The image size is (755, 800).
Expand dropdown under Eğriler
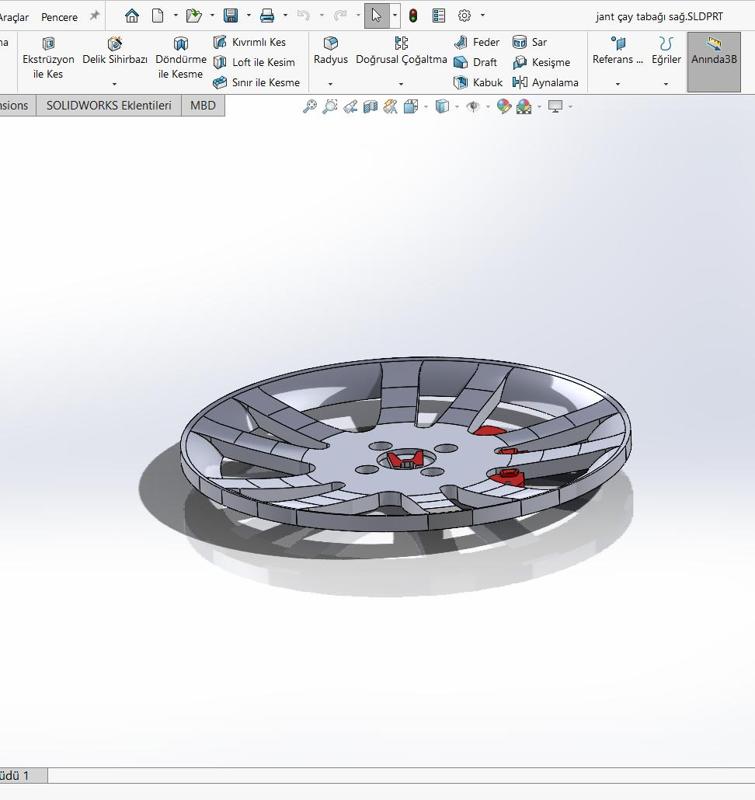point(666,84)
